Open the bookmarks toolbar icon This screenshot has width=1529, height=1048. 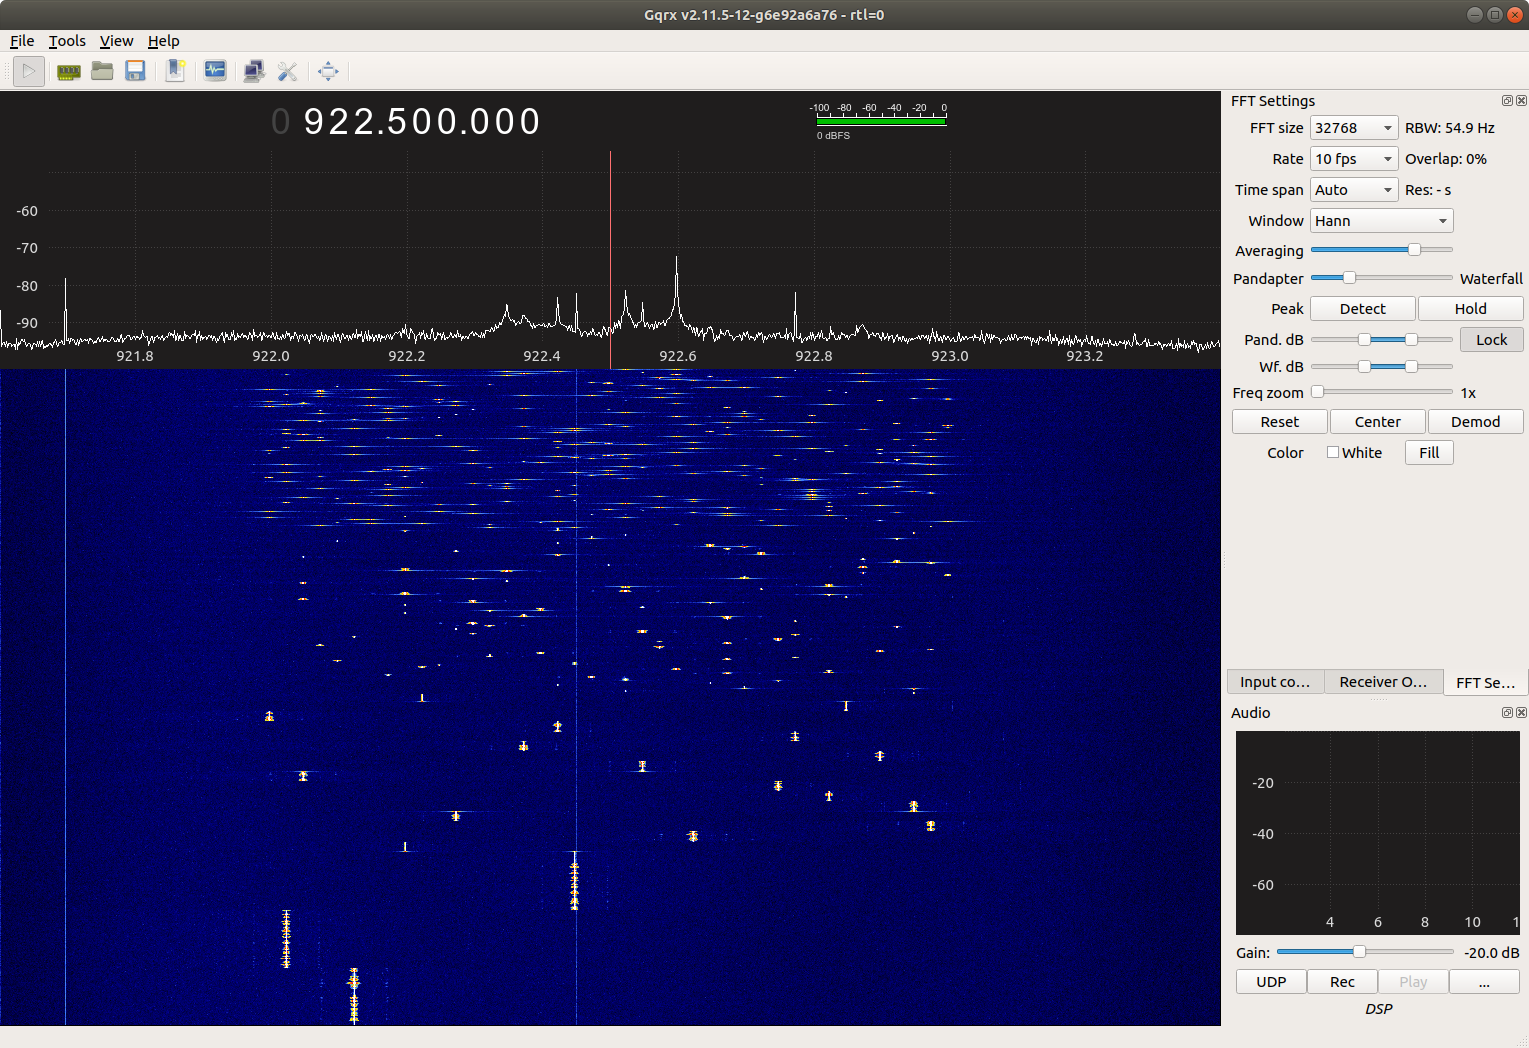[x=175, y=71]
